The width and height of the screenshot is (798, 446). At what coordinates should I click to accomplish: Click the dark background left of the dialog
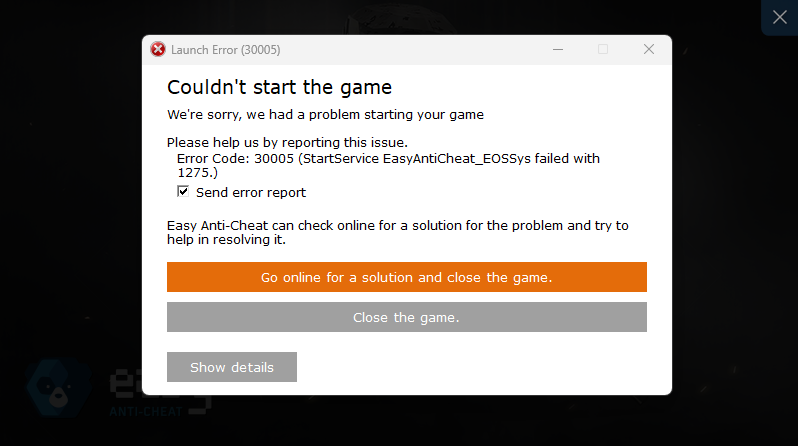70,200
